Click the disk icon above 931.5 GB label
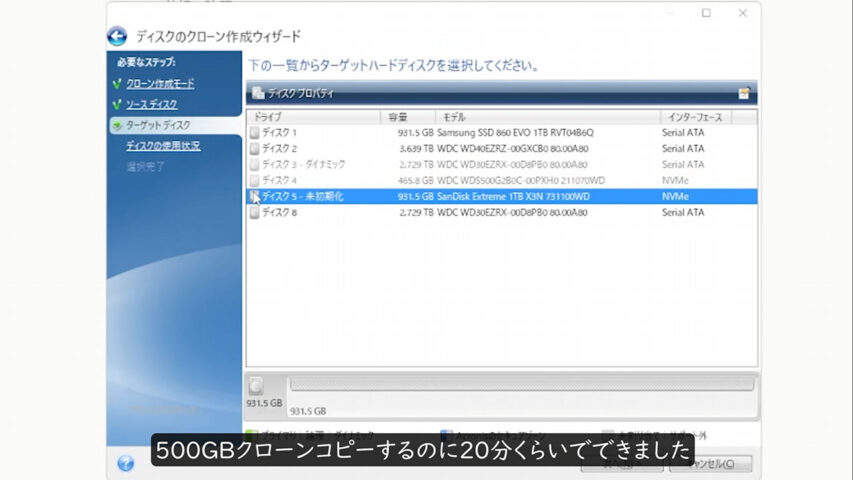Viewport: 853px width, 480px height. pos(257,385)
